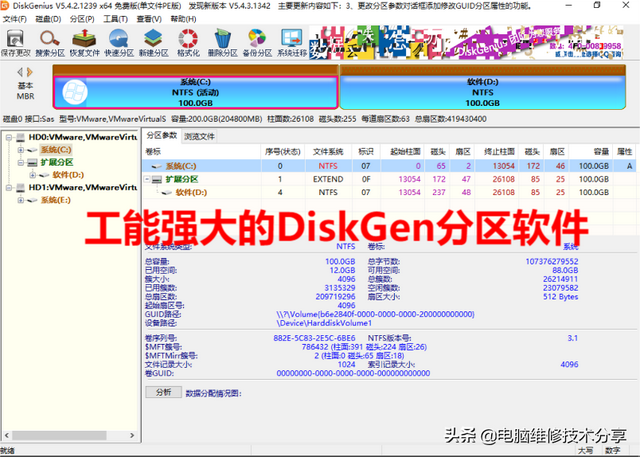
Task: Click the 大写 indicator in status bar
Action: click(x=585, y=450)
